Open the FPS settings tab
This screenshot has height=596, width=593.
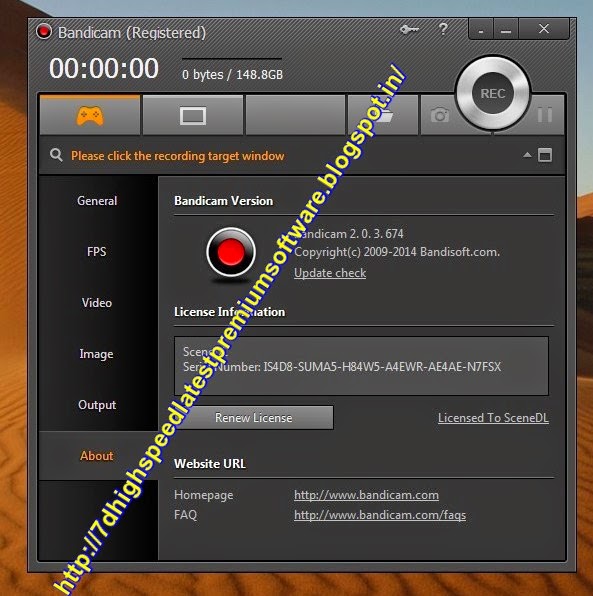97,252
